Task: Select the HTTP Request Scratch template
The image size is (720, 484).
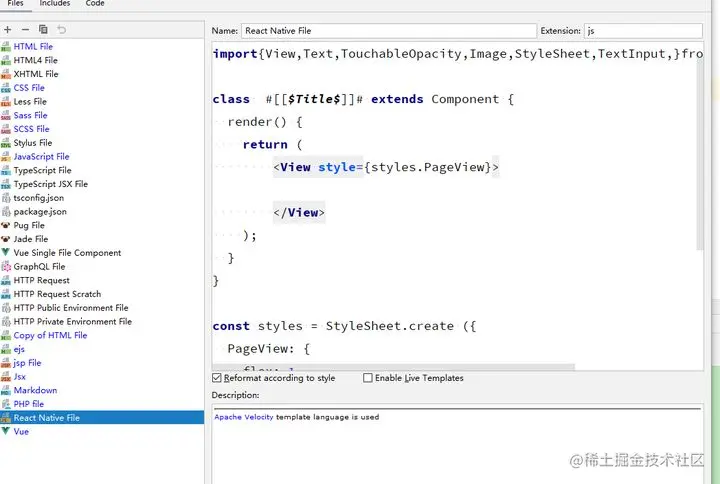Action: pyautogui.click(x=57, y=294)
